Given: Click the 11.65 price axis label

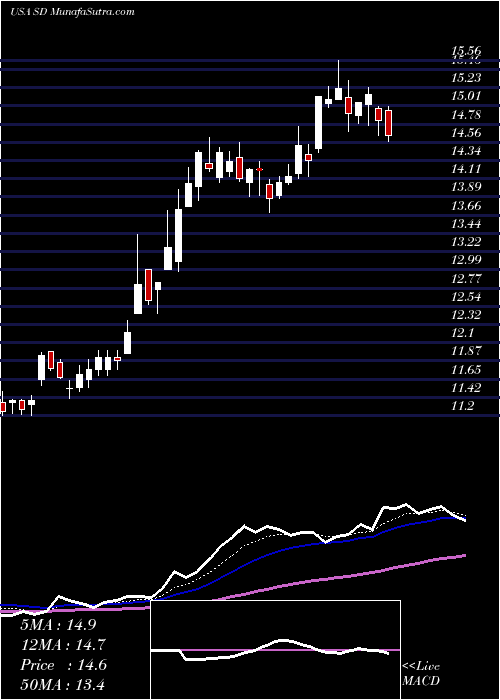Looking at the screenshot, I should [467, 370].
